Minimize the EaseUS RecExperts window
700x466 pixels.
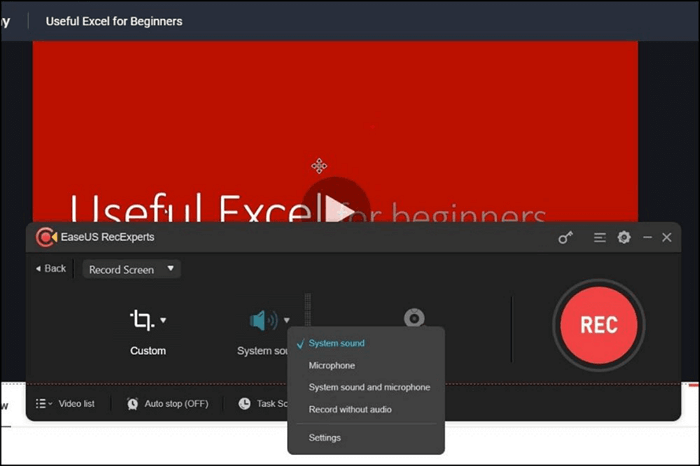(647, 237)
